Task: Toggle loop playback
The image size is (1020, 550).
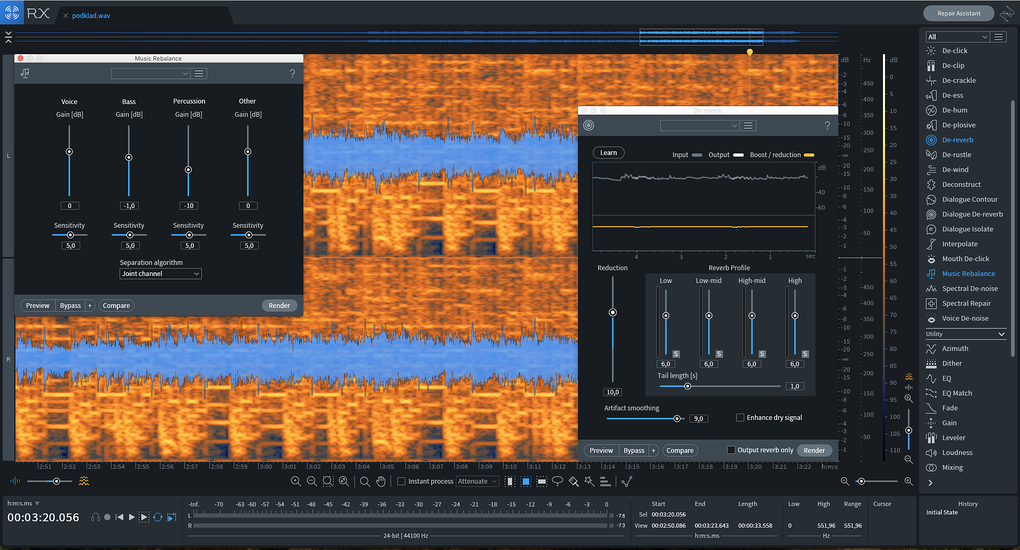Action: (157, 517)
